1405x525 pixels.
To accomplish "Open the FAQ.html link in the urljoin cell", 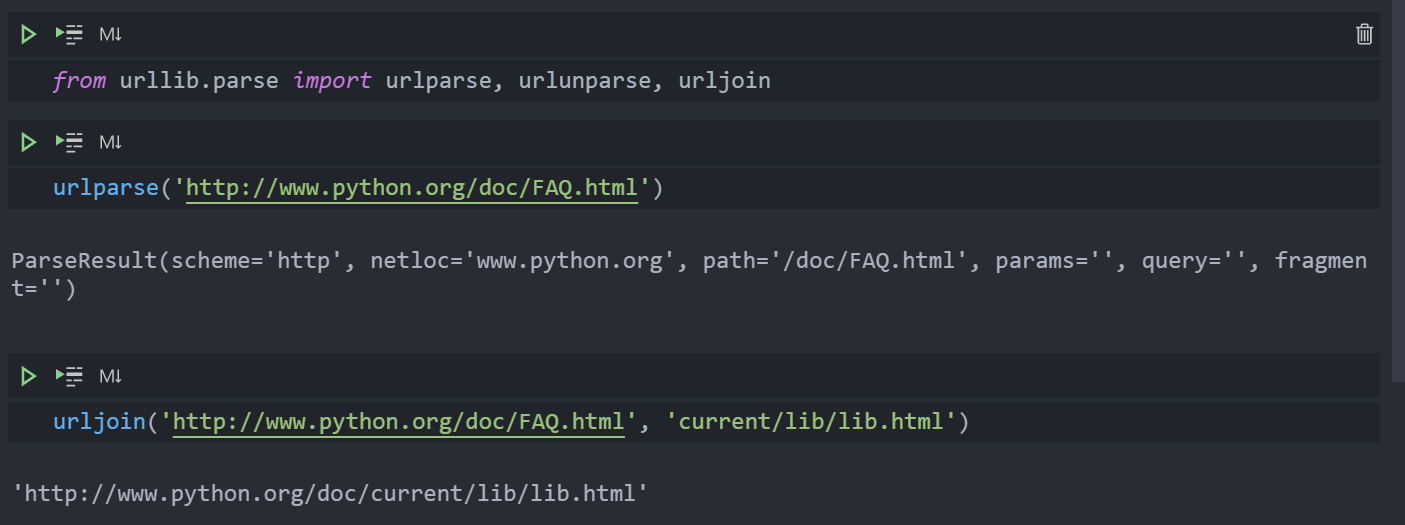I will point(398,422).
